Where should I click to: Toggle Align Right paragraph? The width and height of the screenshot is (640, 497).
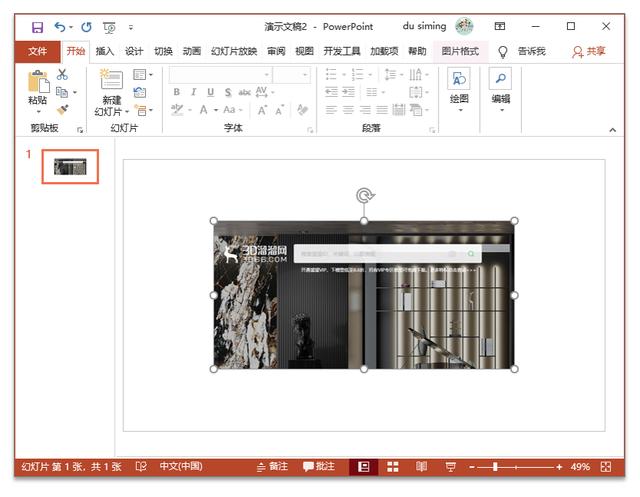pyautogui.click(x=365, y=109)
